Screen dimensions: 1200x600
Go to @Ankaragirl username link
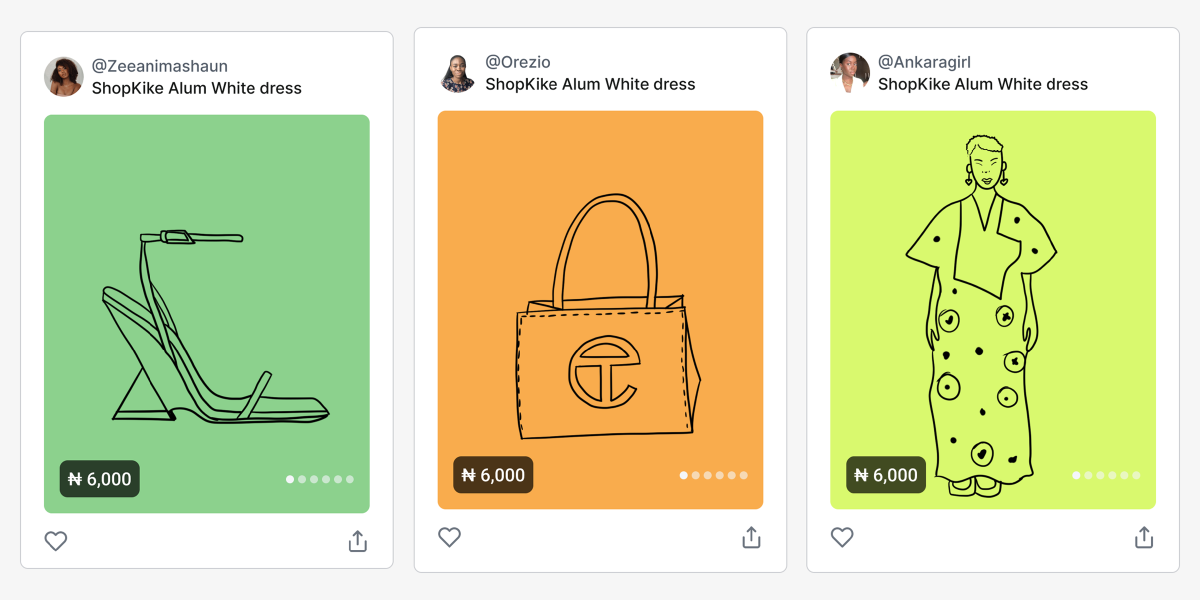coord(925,62)
